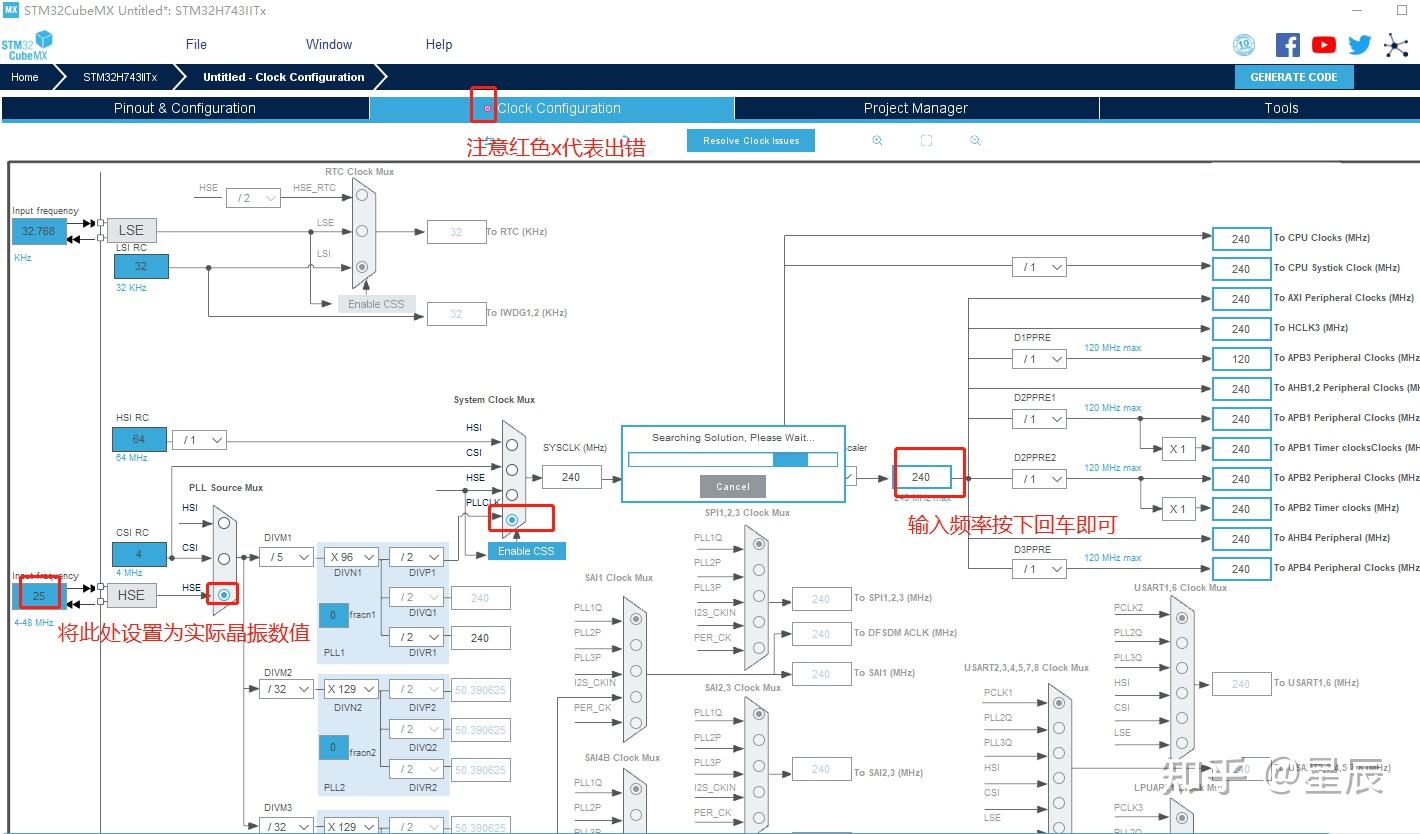Open the DIVN1 X 96 multiplier dropdown

point(351,557)
